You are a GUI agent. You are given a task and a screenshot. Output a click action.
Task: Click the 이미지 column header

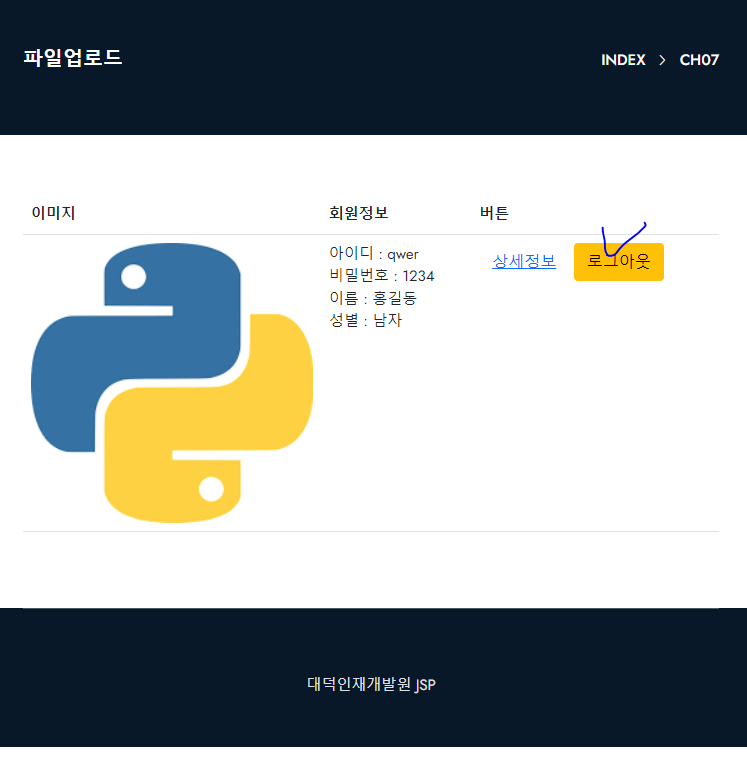pos(54,213)
